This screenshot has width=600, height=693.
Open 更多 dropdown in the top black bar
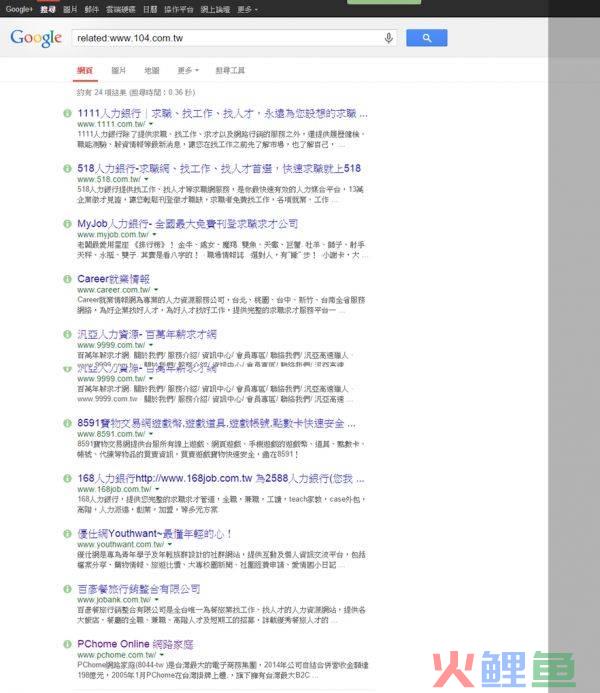[247, 9]
